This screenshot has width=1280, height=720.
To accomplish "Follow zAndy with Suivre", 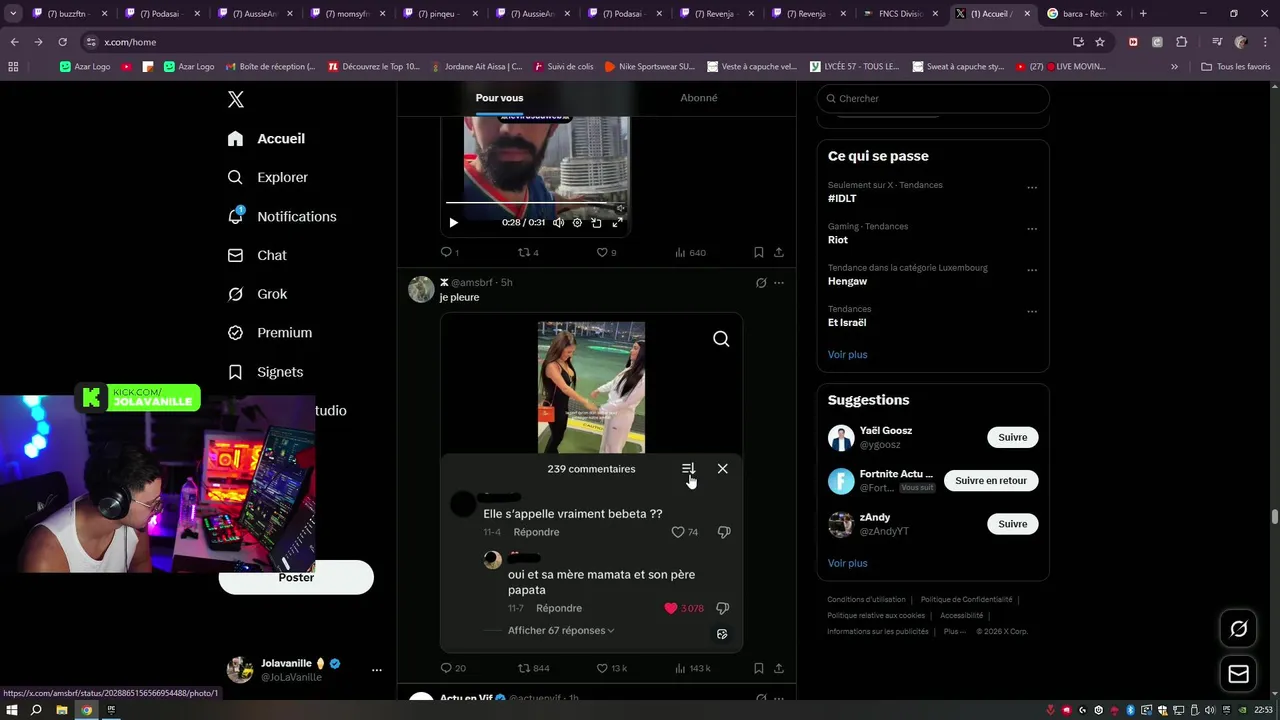I will pos(1012,524).
